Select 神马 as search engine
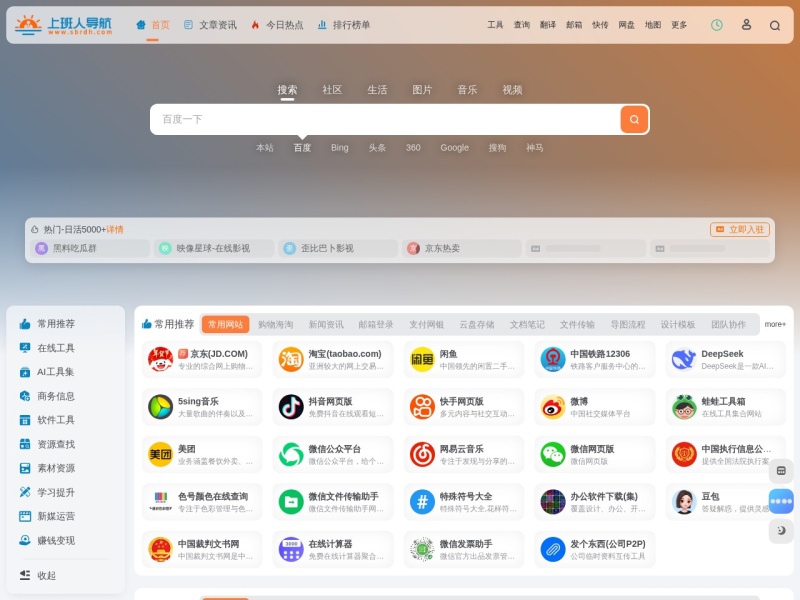 pos(534,148)
